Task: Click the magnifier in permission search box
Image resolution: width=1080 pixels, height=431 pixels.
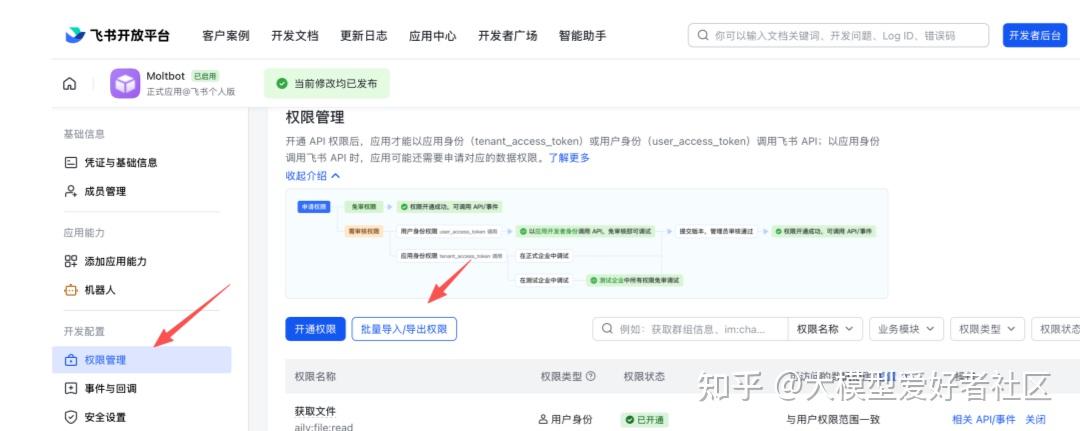Action: [x=608, y=329]
